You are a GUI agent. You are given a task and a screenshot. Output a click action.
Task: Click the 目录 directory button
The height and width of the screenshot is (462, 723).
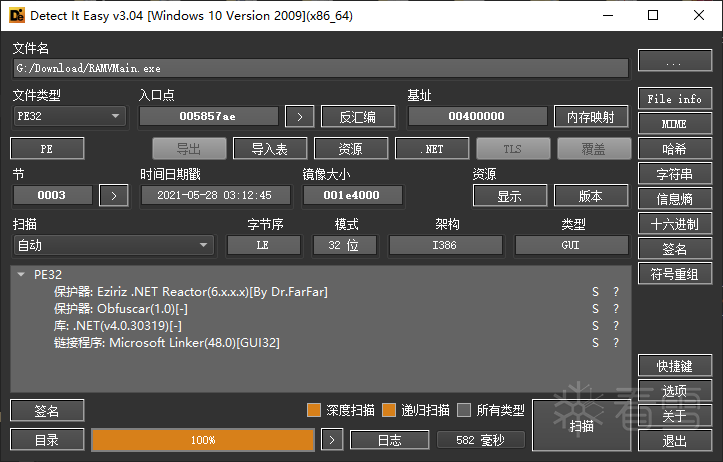point(47,440)
